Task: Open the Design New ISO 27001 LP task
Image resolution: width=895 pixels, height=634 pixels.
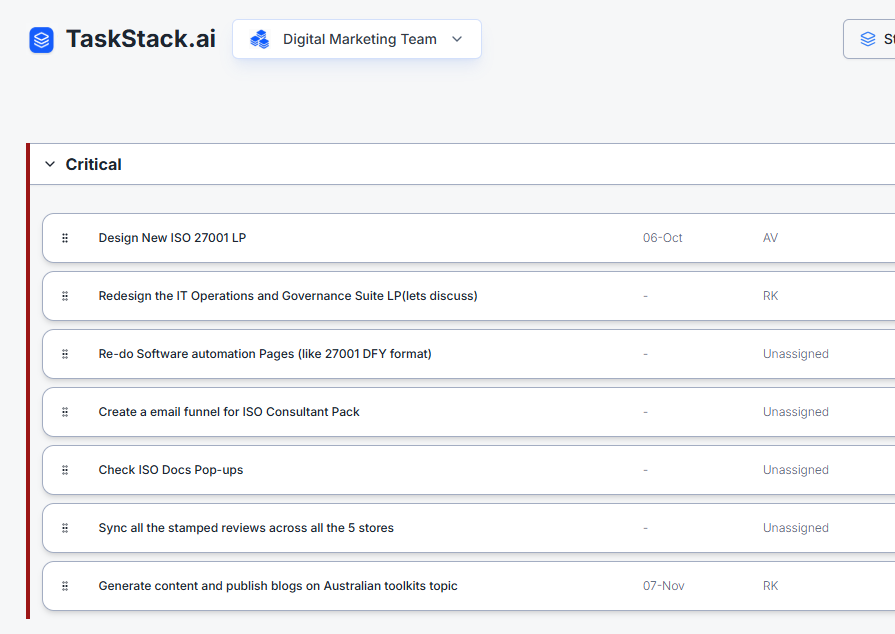Action: 174,238
